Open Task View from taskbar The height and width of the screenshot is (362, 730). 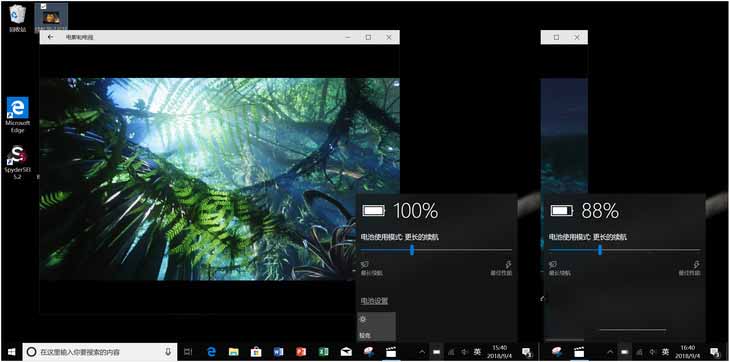[x=188, y=352]
